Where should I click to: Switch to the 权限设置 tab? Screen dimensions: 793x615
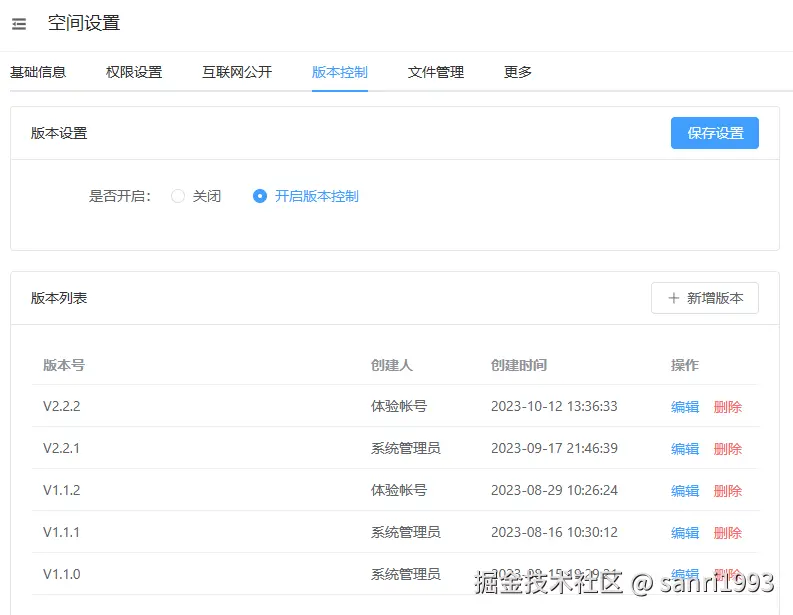click(x=134, y=72)
